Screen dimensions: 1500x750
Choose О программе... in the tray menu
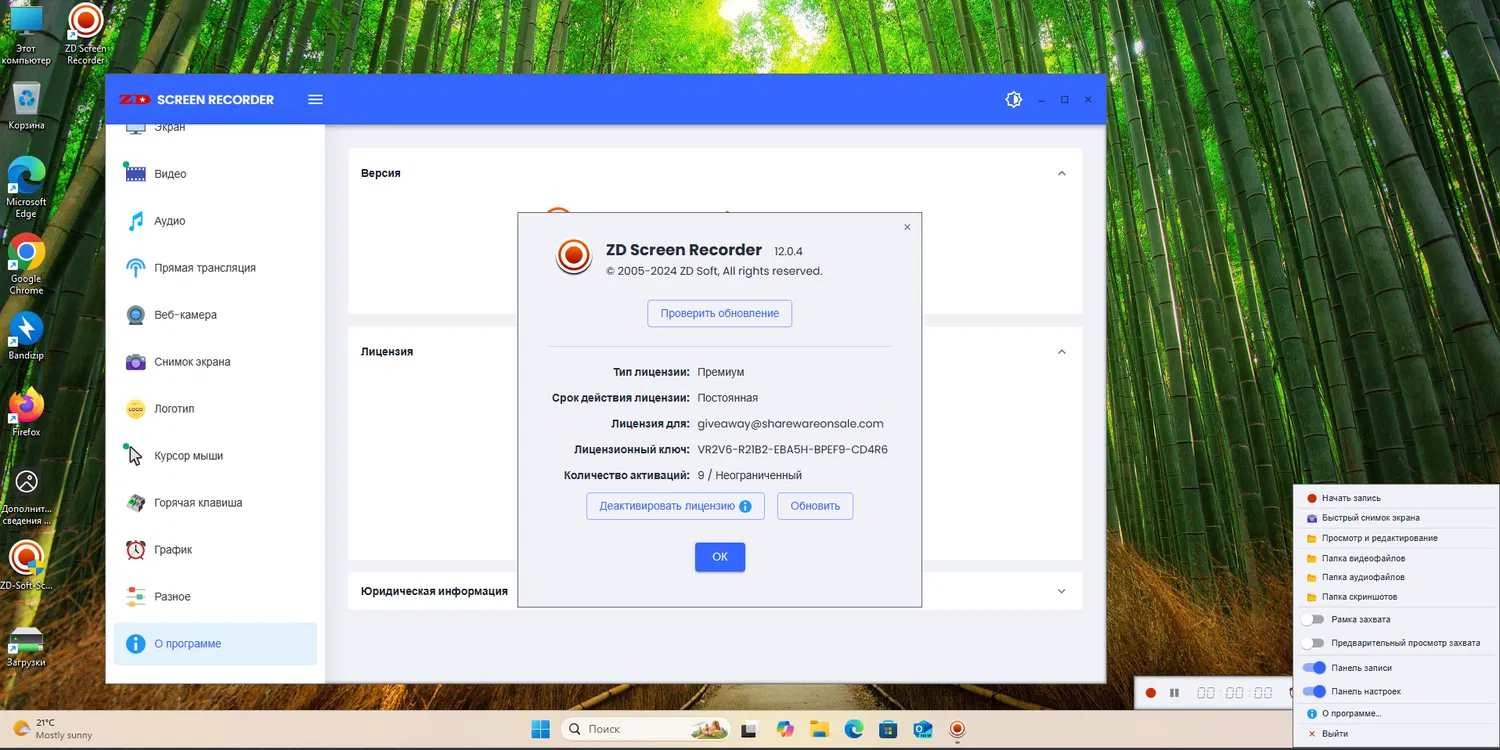(x=1396, y=714)
